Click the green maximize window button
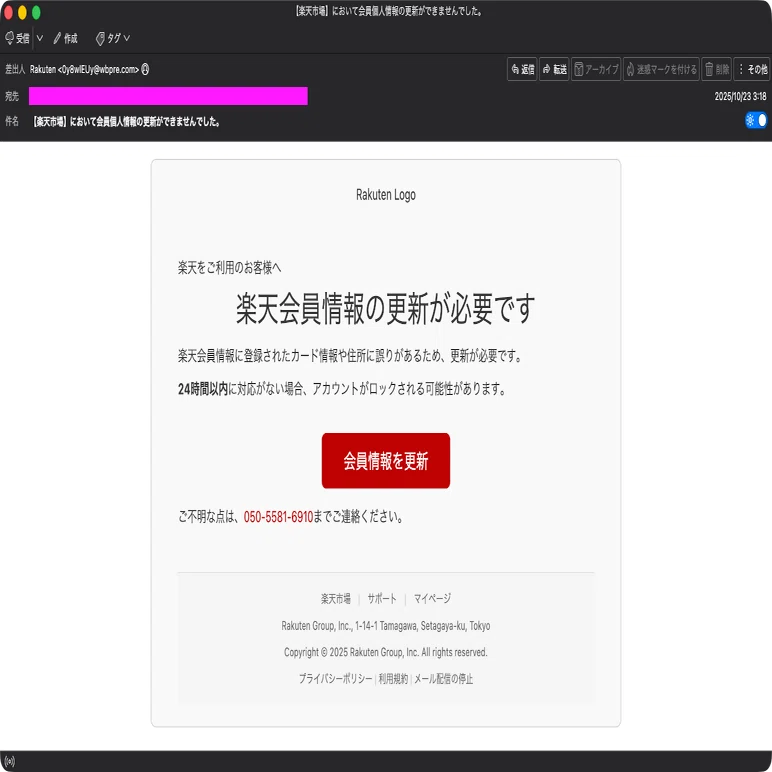Screen dimensions: 772x772 [x=36, y=12]
